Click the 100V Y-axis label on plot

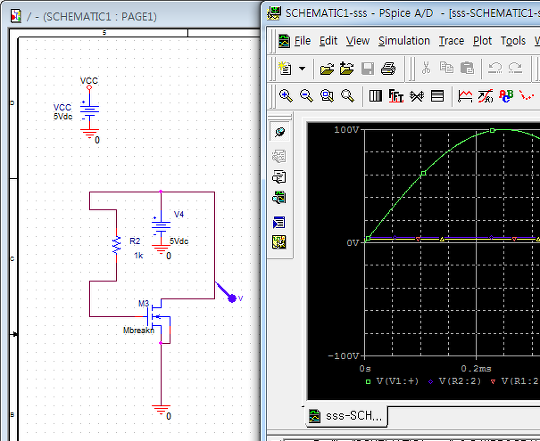pyautogui.click(x=346, y=130)
